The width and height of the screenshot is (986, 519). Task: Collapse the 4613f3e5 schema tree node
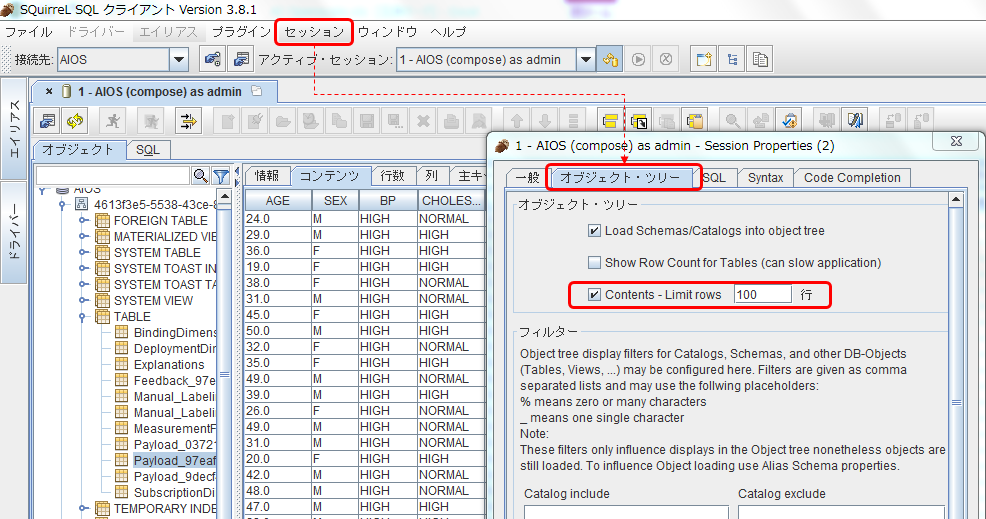62,204
